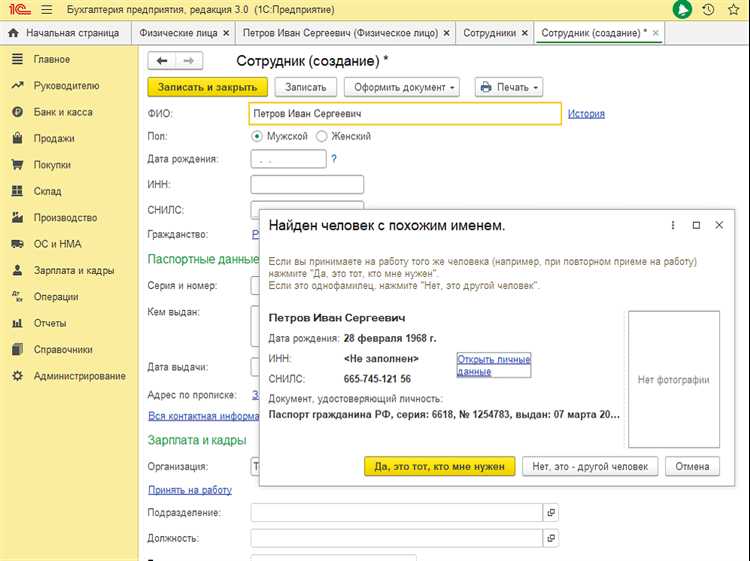Image resolution: width=750 pixels, height=561 pixels.
Task: Open the Зарплата и кадры sidebar section
Action: 74,270
